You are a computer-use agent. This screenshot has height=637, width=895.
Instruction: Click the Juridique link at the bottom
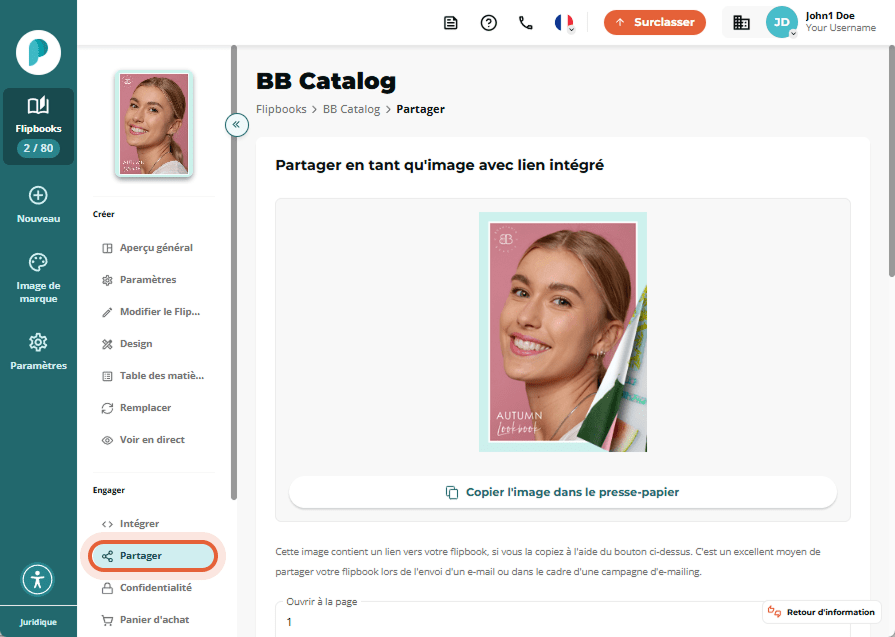click(x=38, y=622)
